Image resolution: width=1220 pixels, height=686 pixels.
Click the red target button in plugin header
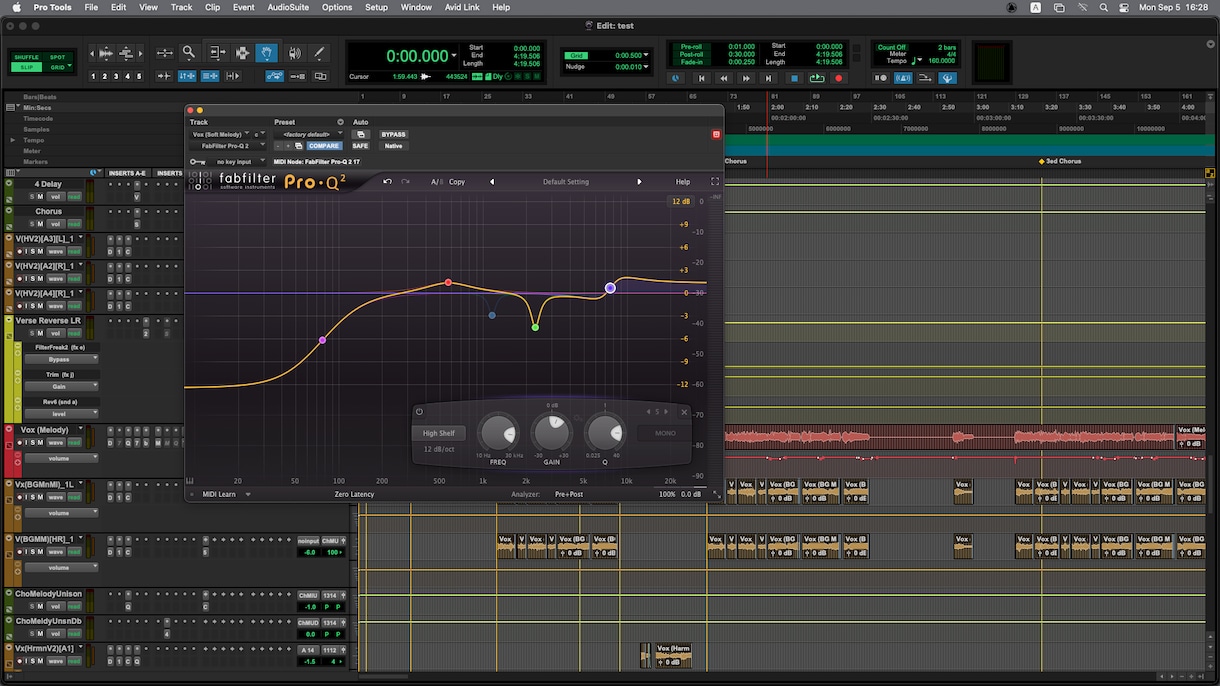[716, 134]
